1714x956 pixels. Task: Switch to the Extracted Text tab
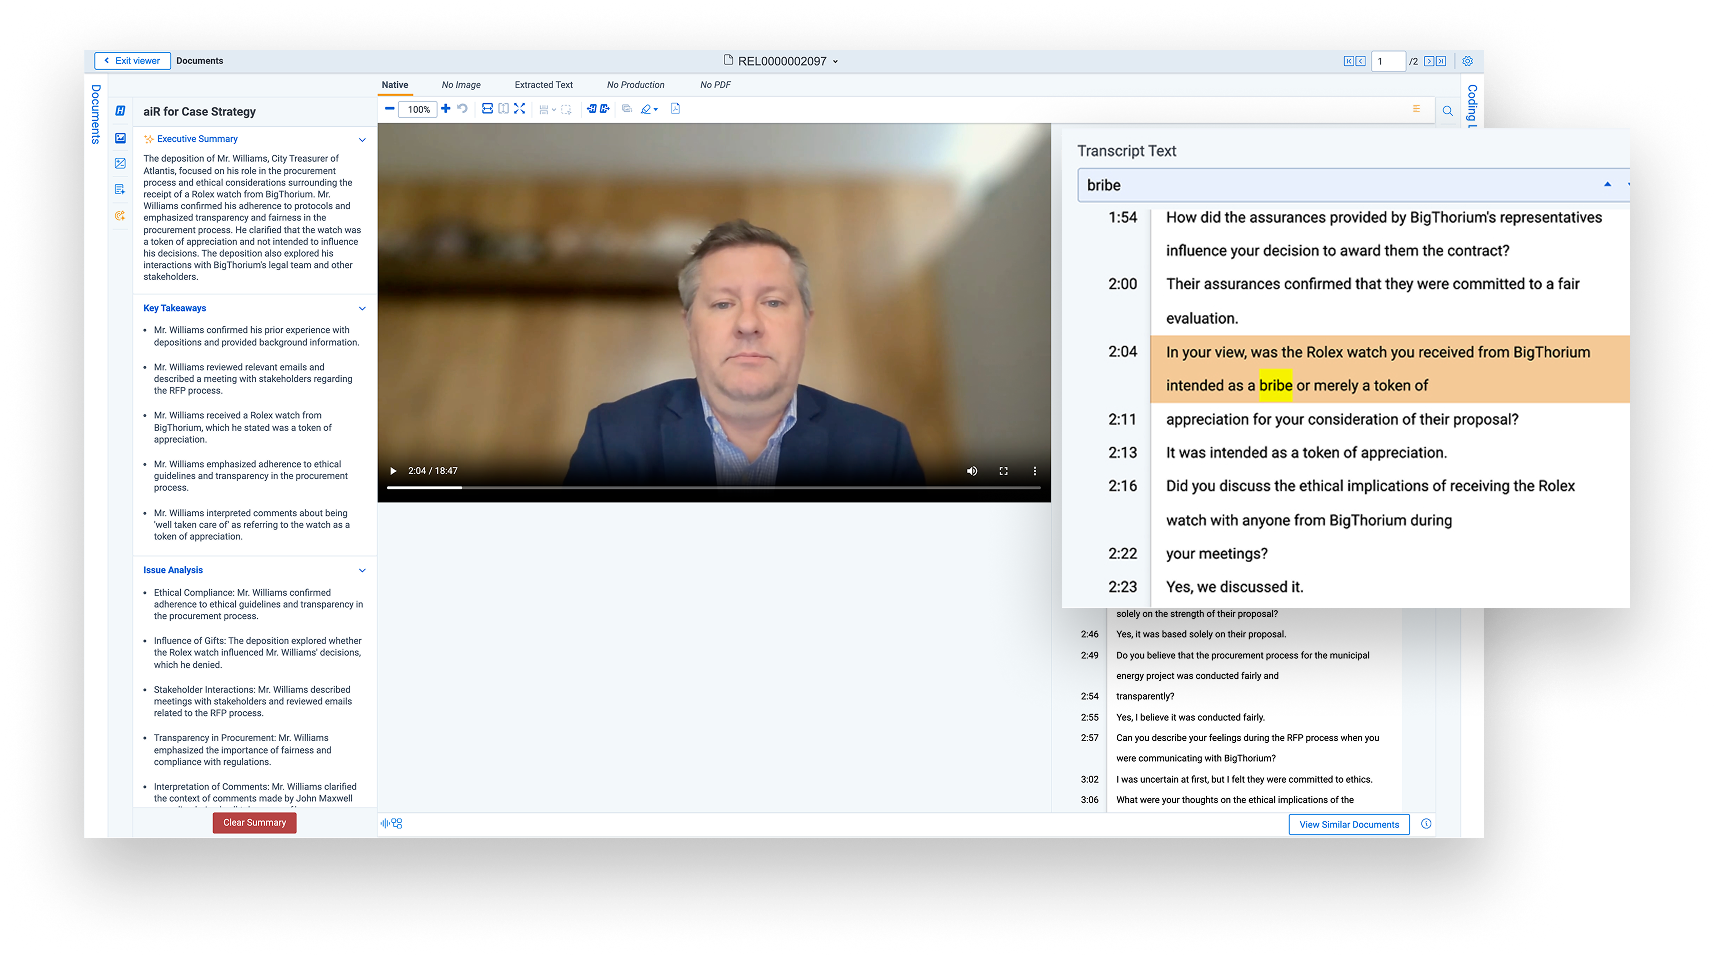click(543, 85)
